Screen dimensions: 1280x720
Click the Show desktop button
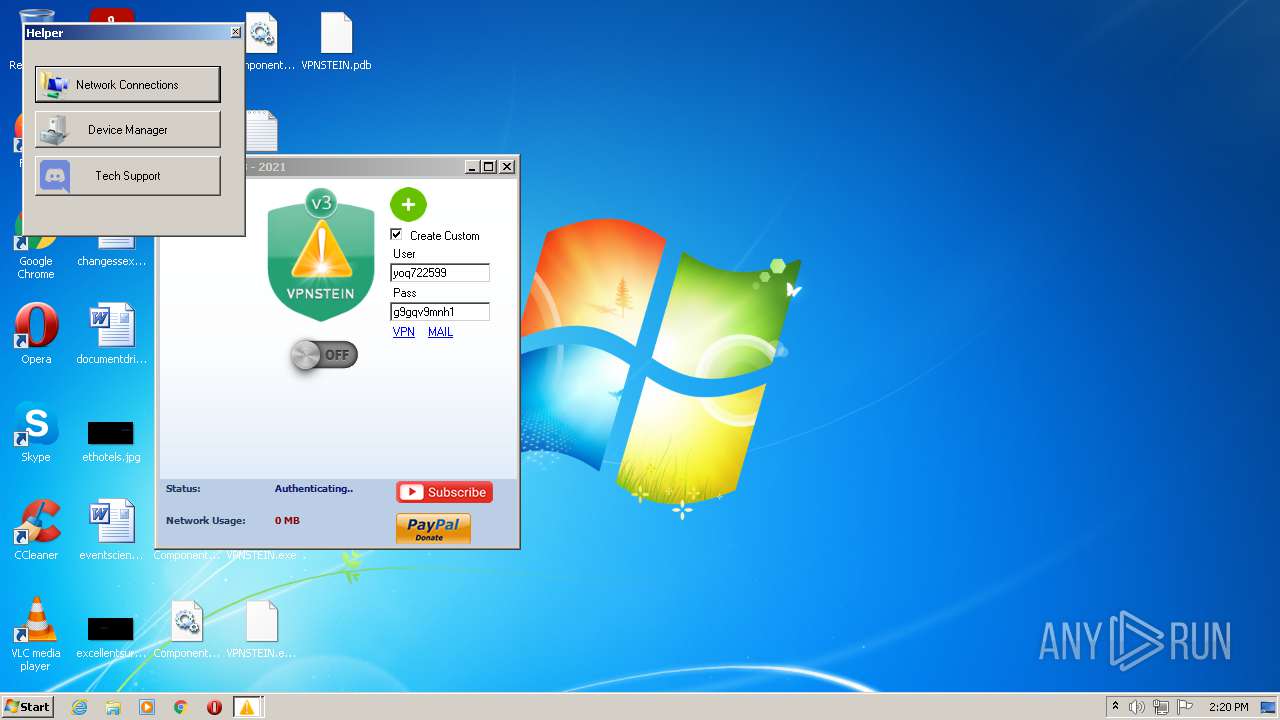(1269, 707)
